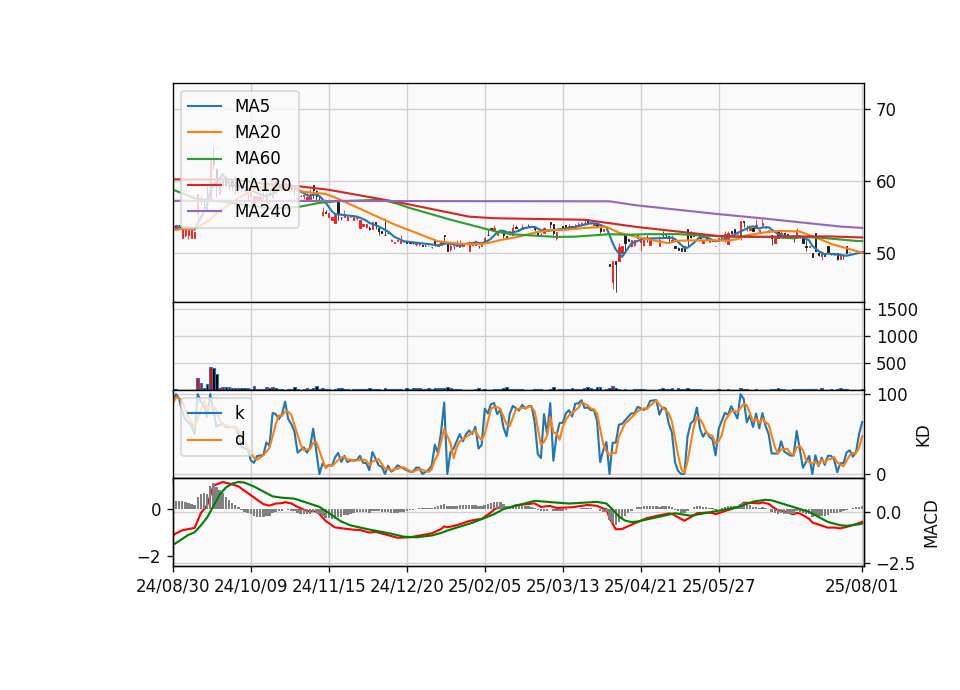Click the tallest volume bar spike
The width and height of the screenshot is (960, 690).
211,378
